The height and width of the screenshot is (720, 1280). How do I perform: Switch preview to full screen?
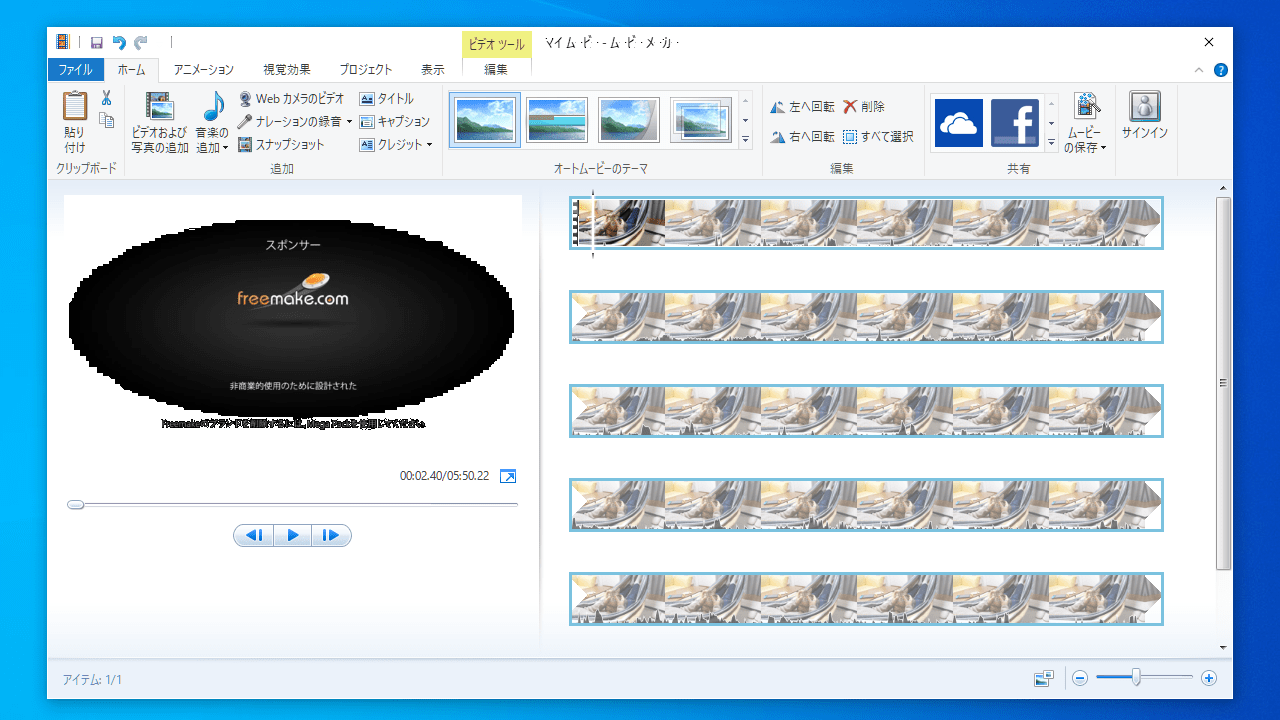[x=508, y=476]
